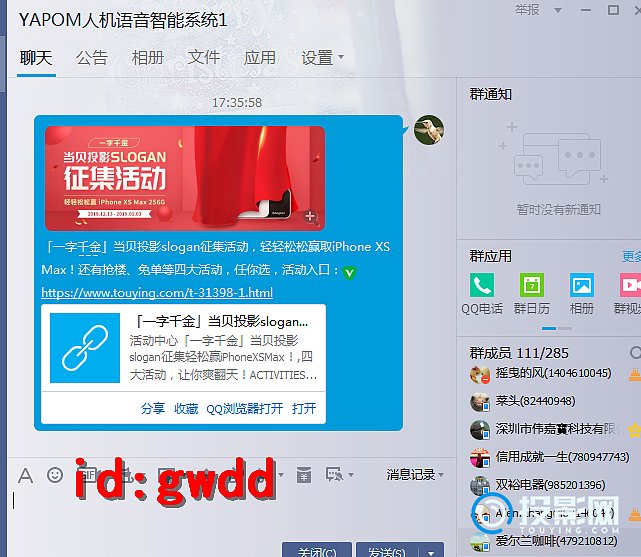Click the 群成员 111/285 header
Image resolution: width=641 pixels, height=557 pixels.
(519, 353)
